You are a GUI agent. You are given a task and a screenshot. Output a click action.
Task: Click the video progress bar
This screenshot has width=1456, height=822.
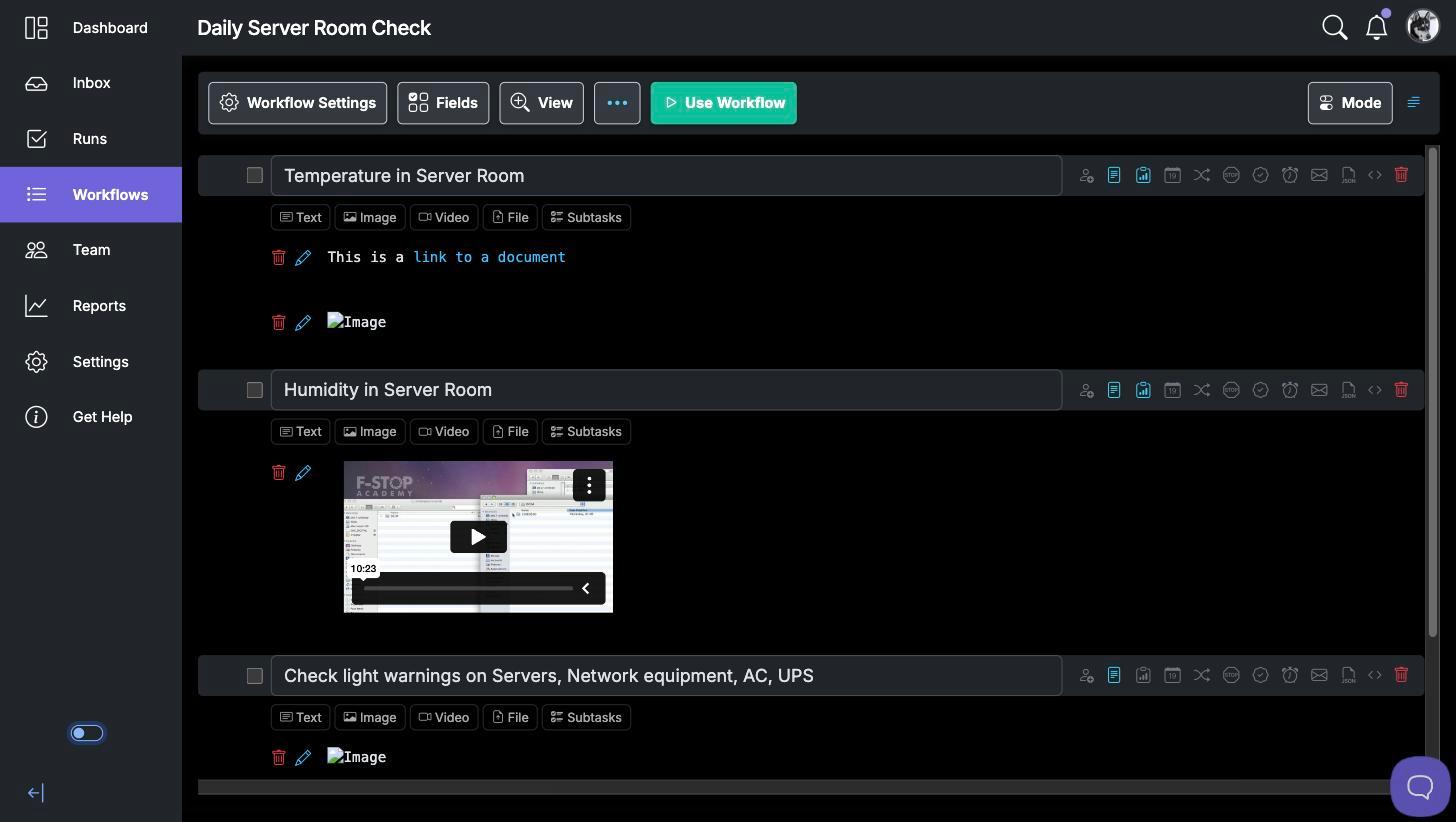point(468,589)
